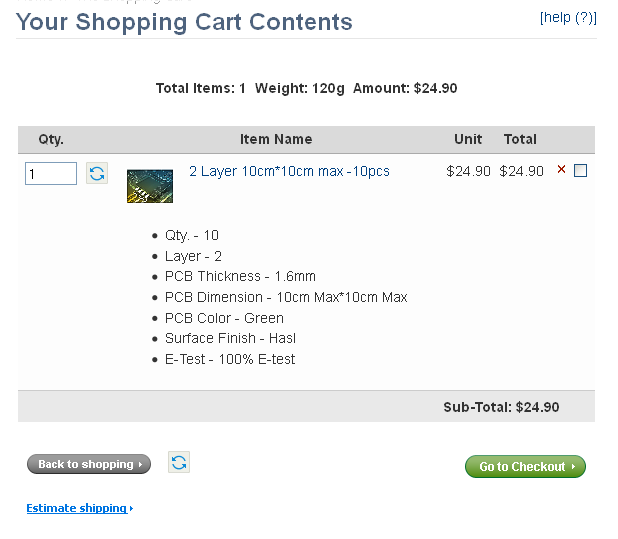The width and height of the screenshot is (618, 539).
Task: Click the update cart icon beside Back to shopping
Action: click(179, 462)
